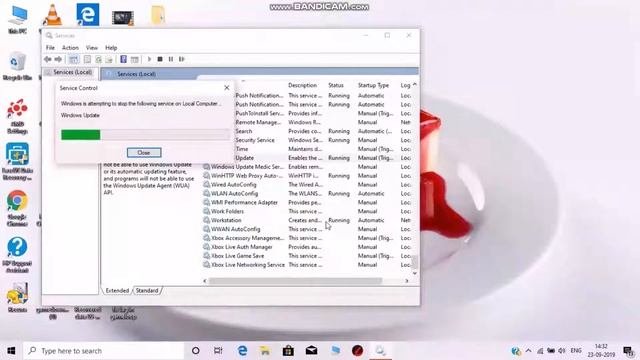Click the Pause Service icon
640x360 pixels.
tap(171, 59)
